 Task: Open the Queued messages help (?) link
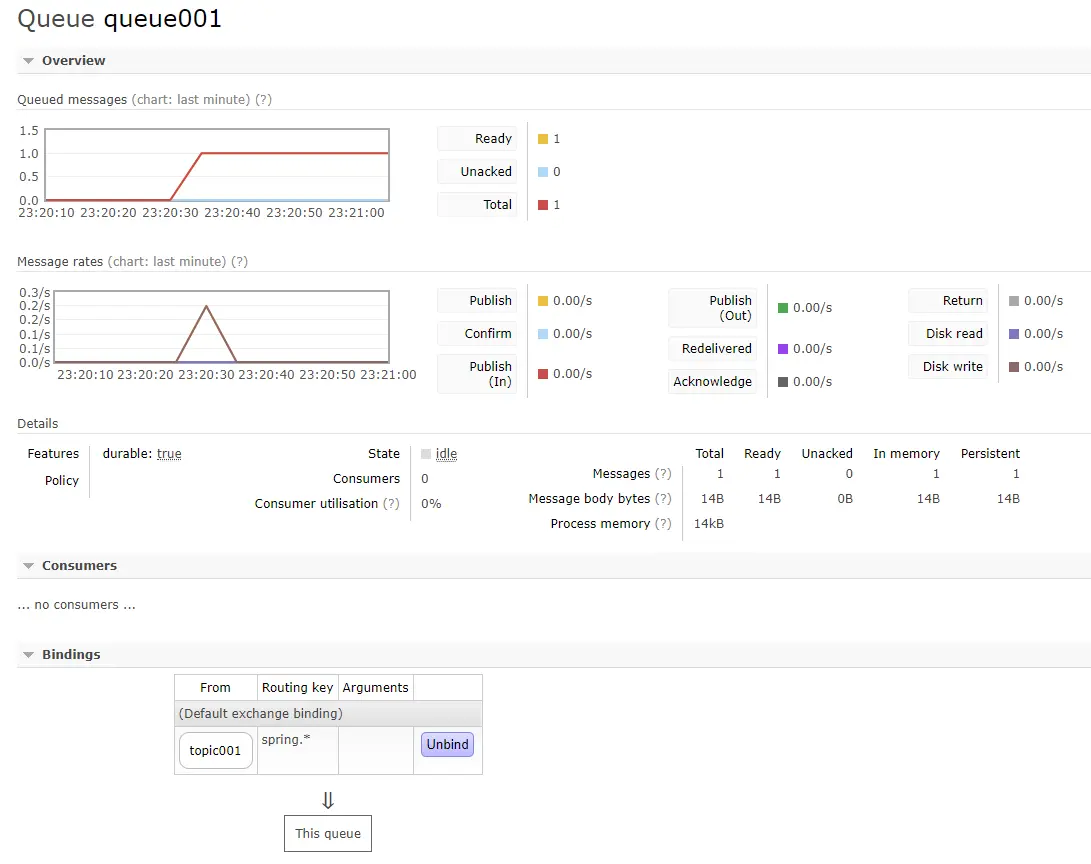click(263, 99)
